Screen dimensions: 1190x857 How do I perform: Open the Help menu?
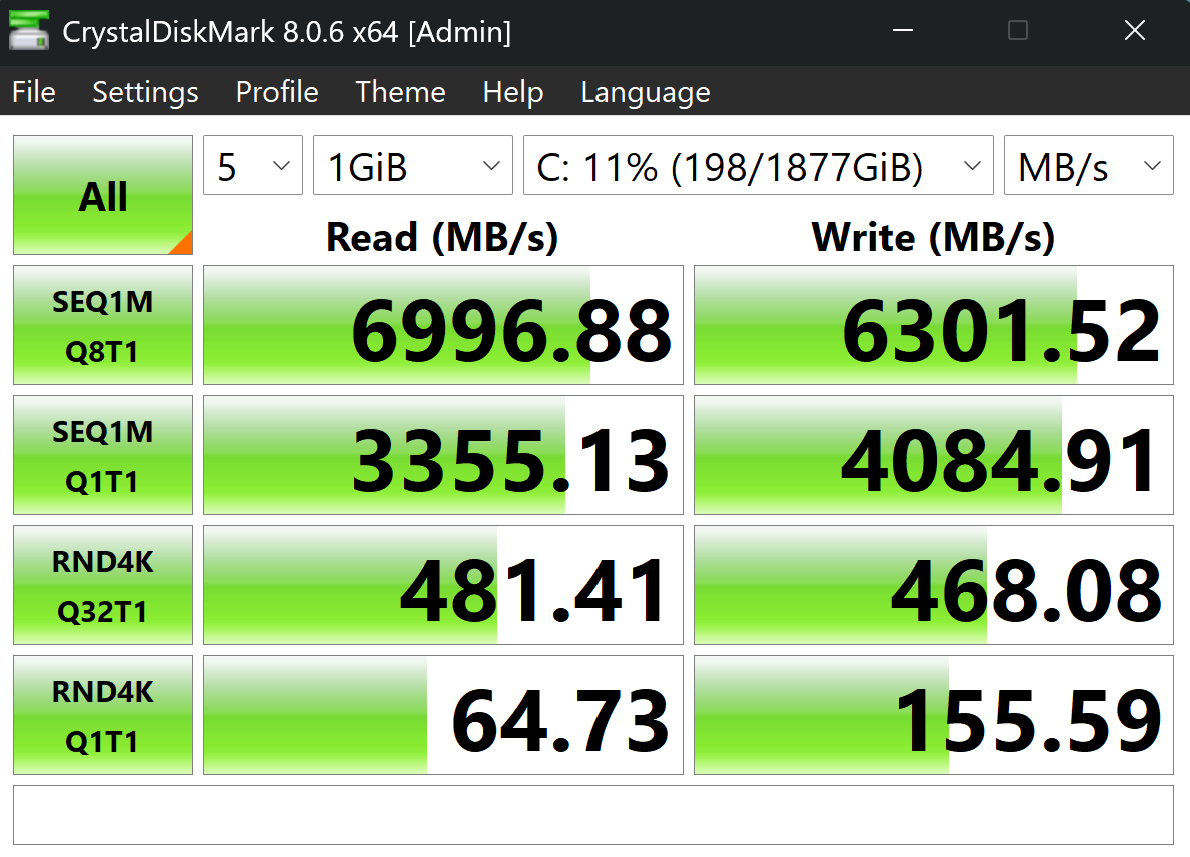click(512, 92)
